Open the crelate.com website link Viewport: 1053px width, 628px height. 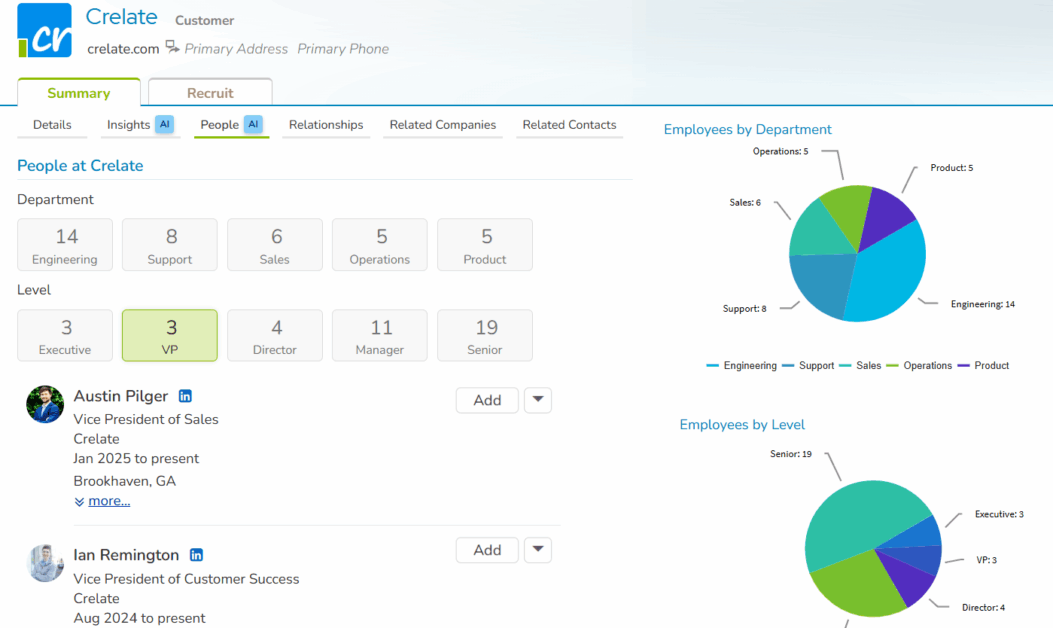tap(123, 49)
